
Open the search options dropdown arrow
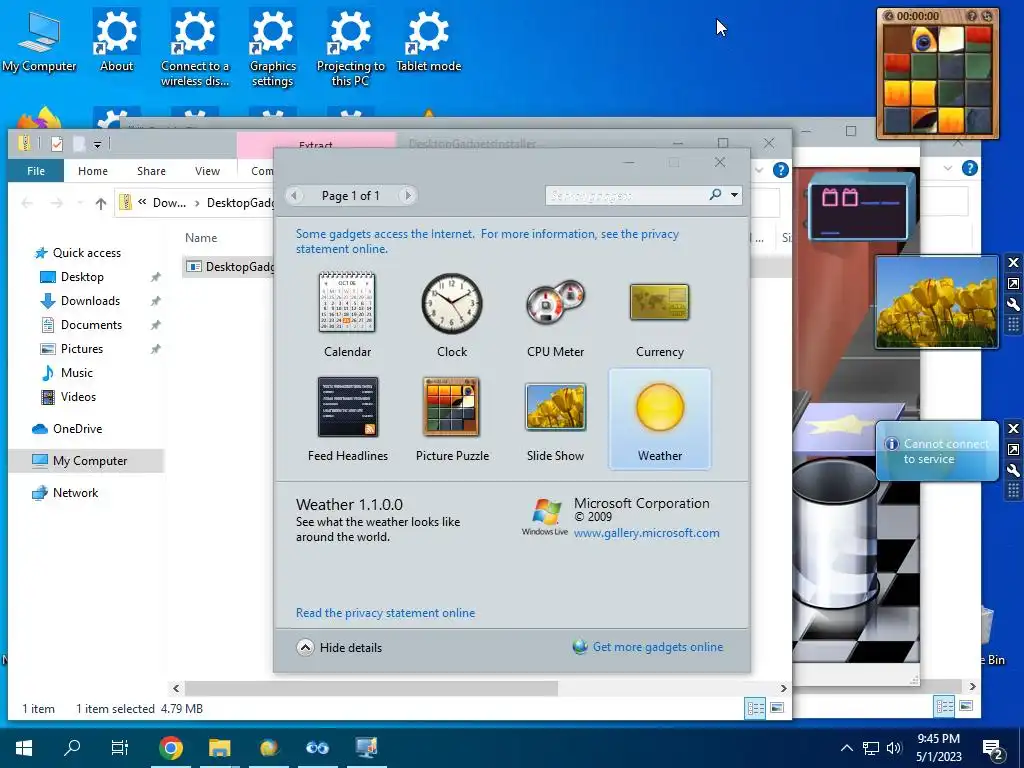pos(735,195)
